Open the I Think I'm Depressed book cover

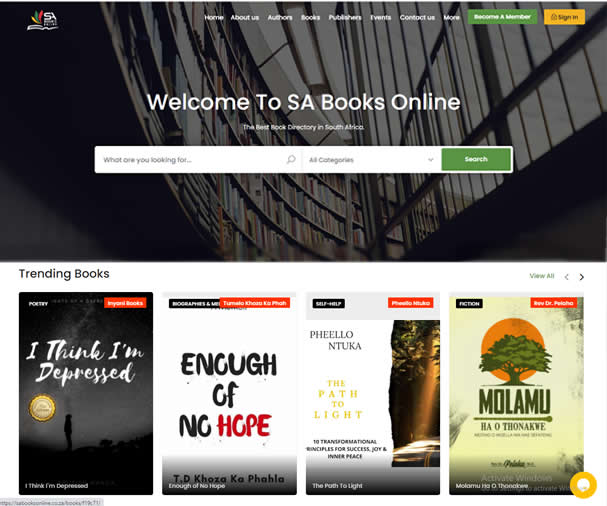point(86,393)
